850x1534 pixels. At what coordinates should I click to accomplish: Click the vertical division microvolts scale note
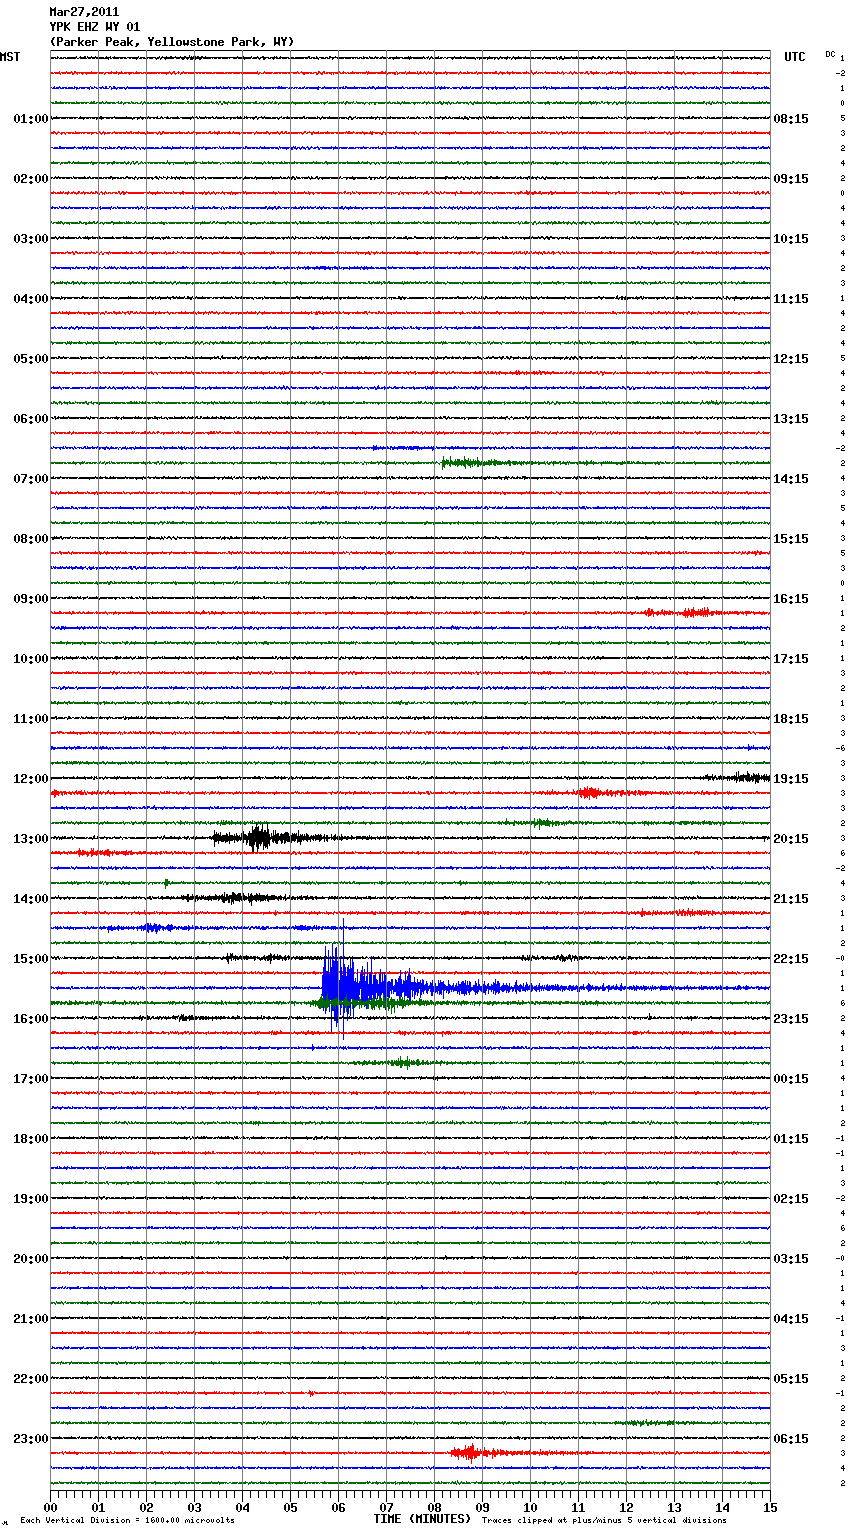[x=127, y=1521]
